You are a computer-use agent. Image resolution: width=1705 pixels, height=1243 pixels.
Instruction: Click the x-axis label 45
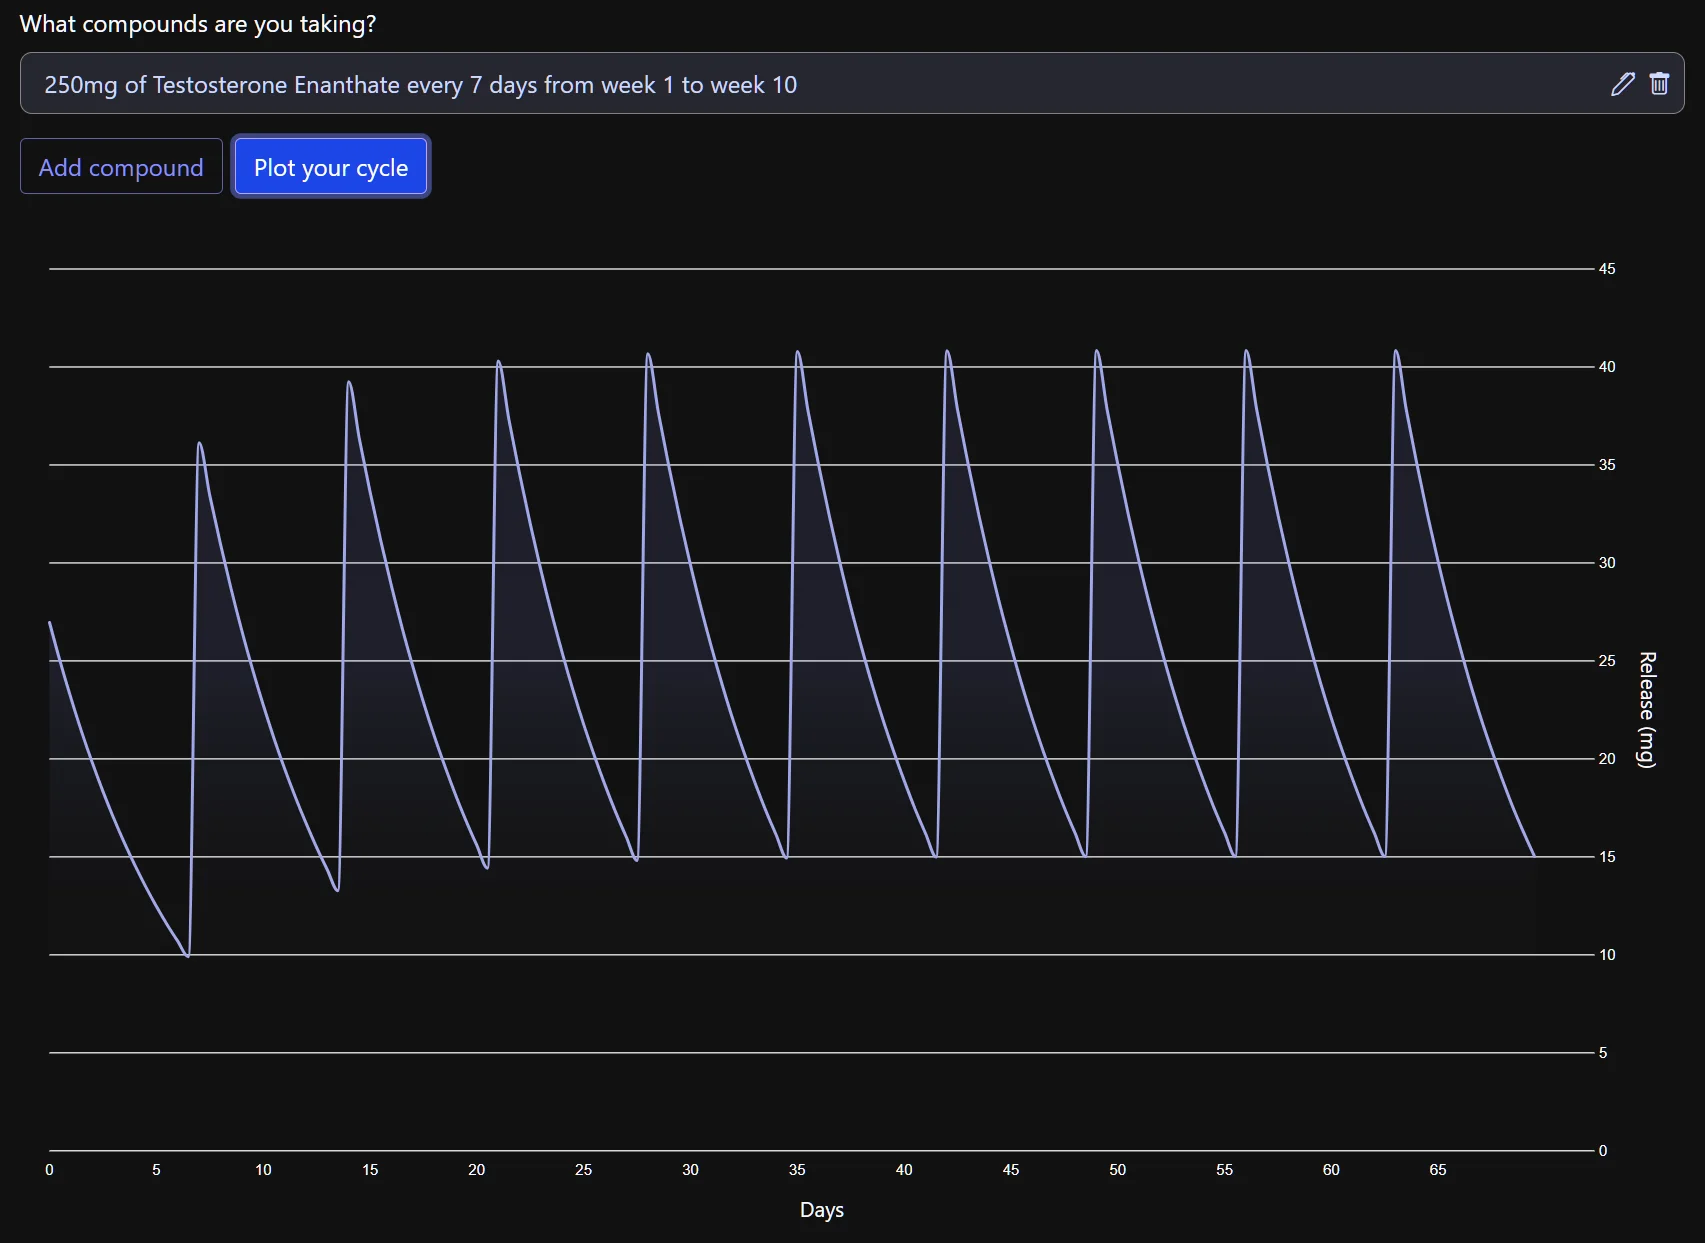[x=1011, y=1170]
